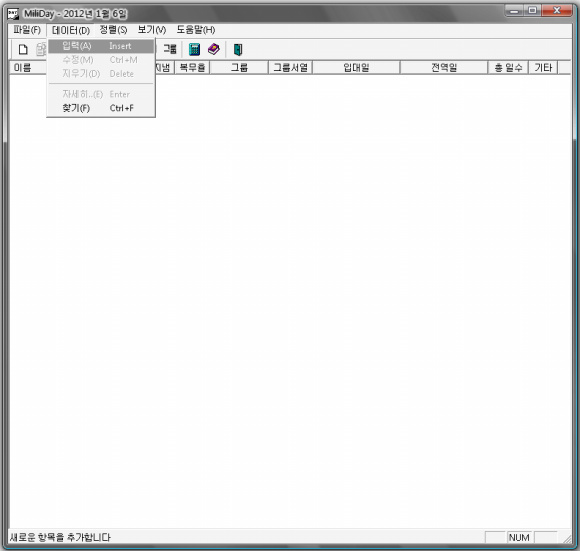
Task: Open the 보기(V) menu
Action: 152,30
